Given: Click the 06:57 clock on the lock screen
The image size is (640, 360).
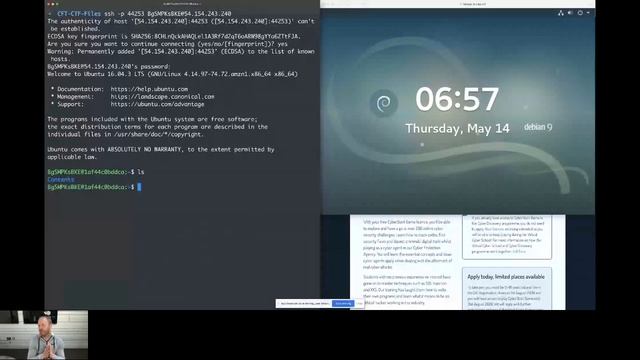Looking at the screenshot, I should click(x=457, y=99).
